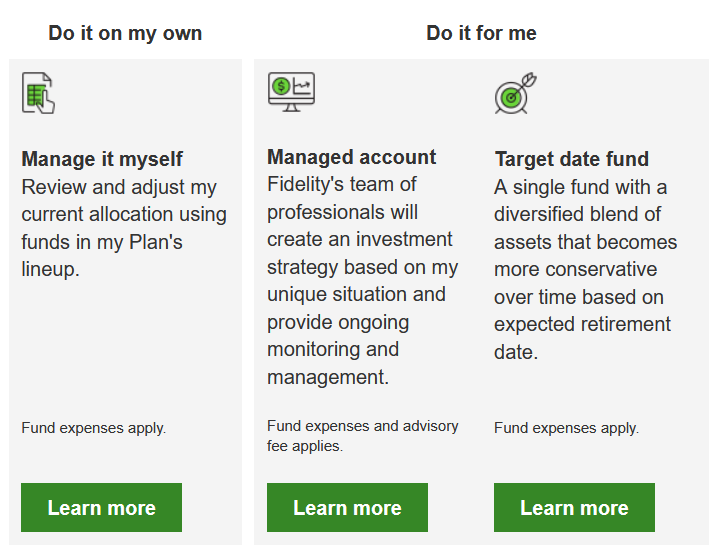Open Learn more under Manage it myself
Image resolution: width=717 pixels, height=557 pixels.
click(x=101, y=508)
